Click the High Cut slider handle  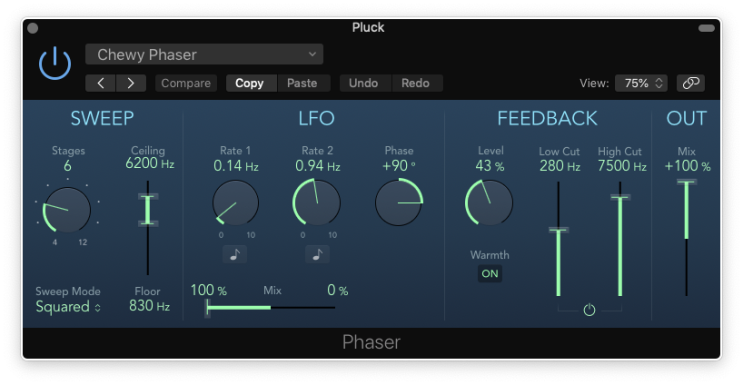[x=620, y=197]
